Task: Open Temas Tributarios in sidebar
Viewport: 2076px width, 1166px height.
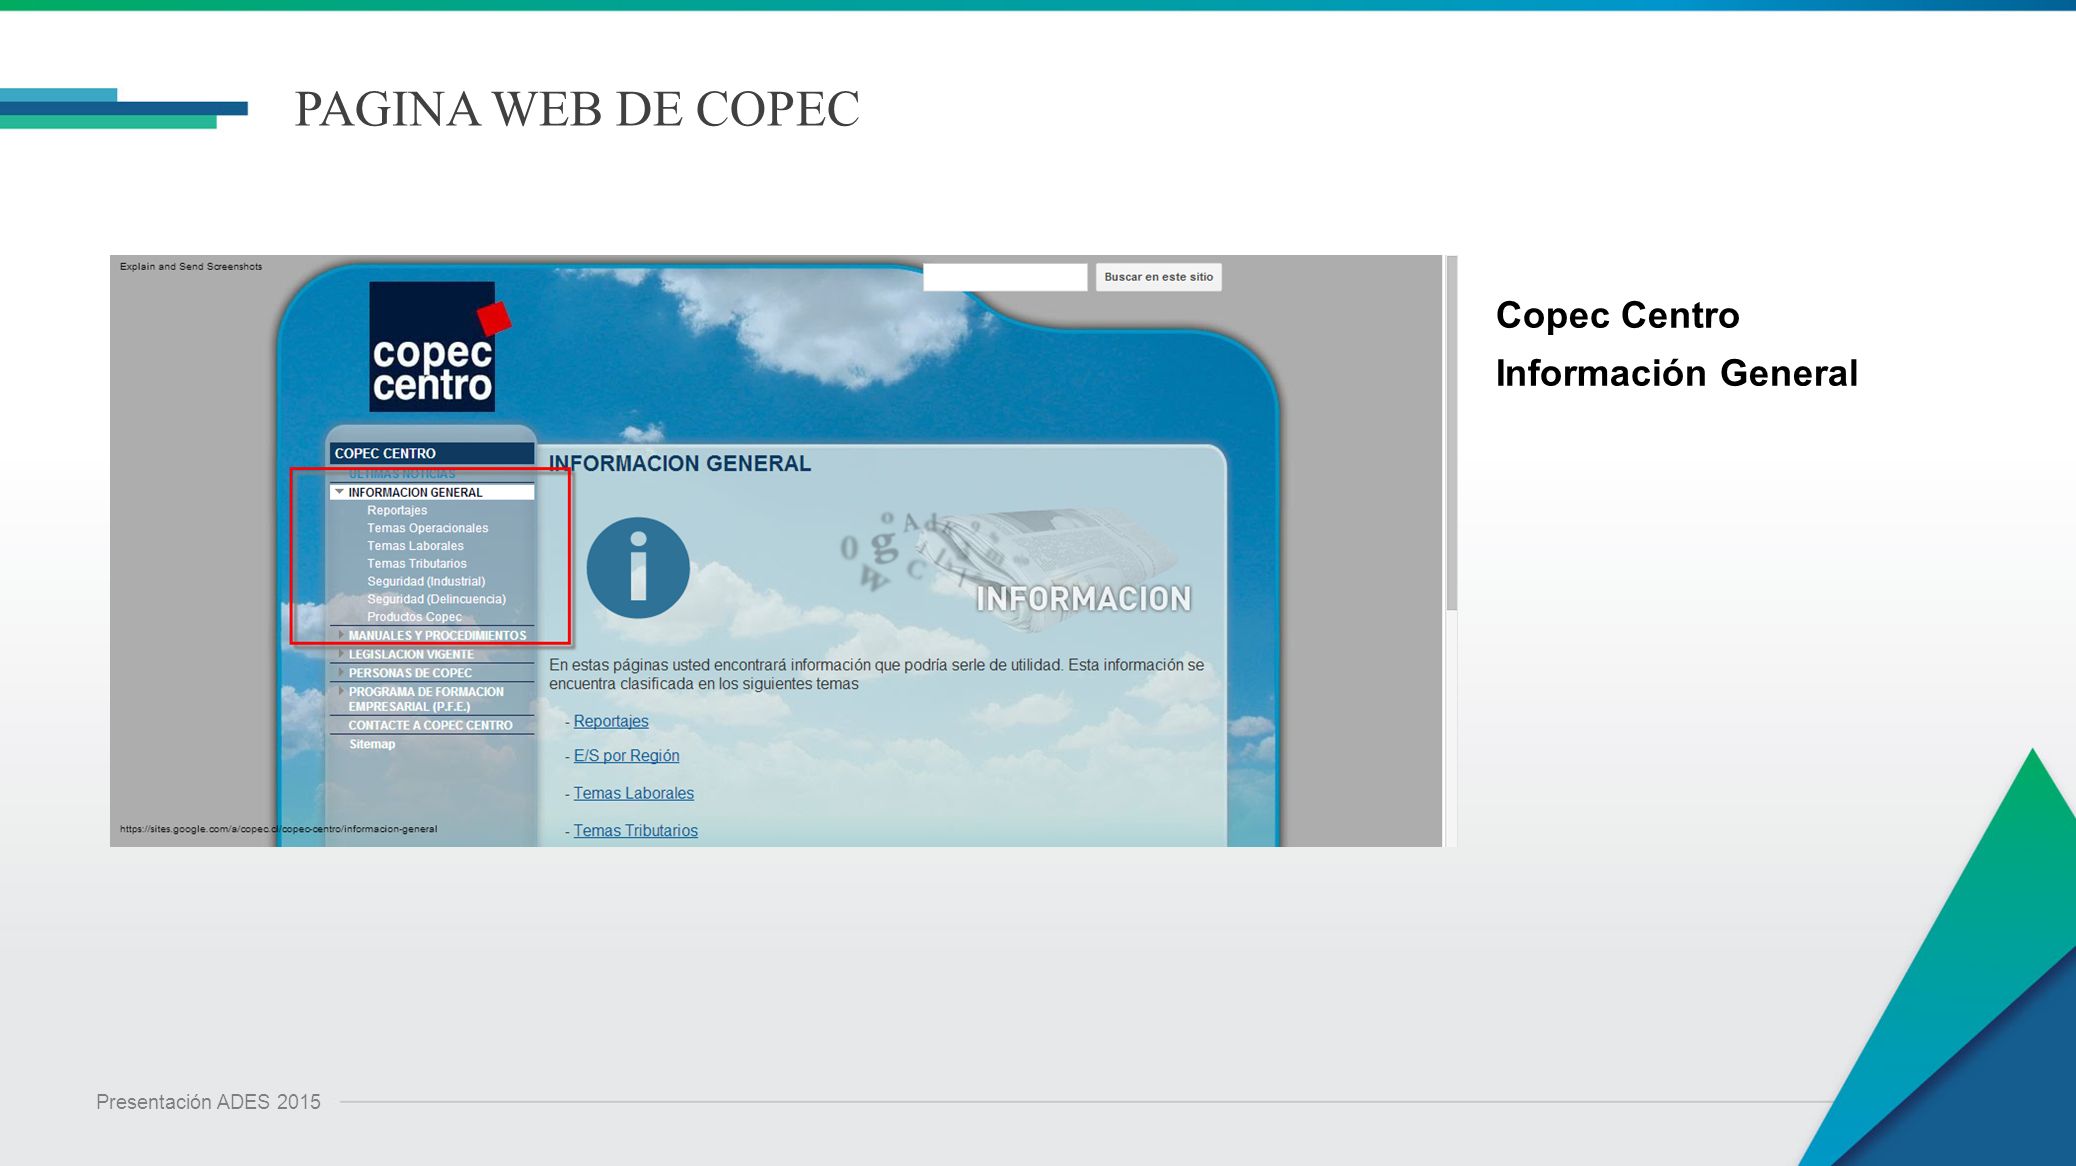Action: tap(416, 564)
